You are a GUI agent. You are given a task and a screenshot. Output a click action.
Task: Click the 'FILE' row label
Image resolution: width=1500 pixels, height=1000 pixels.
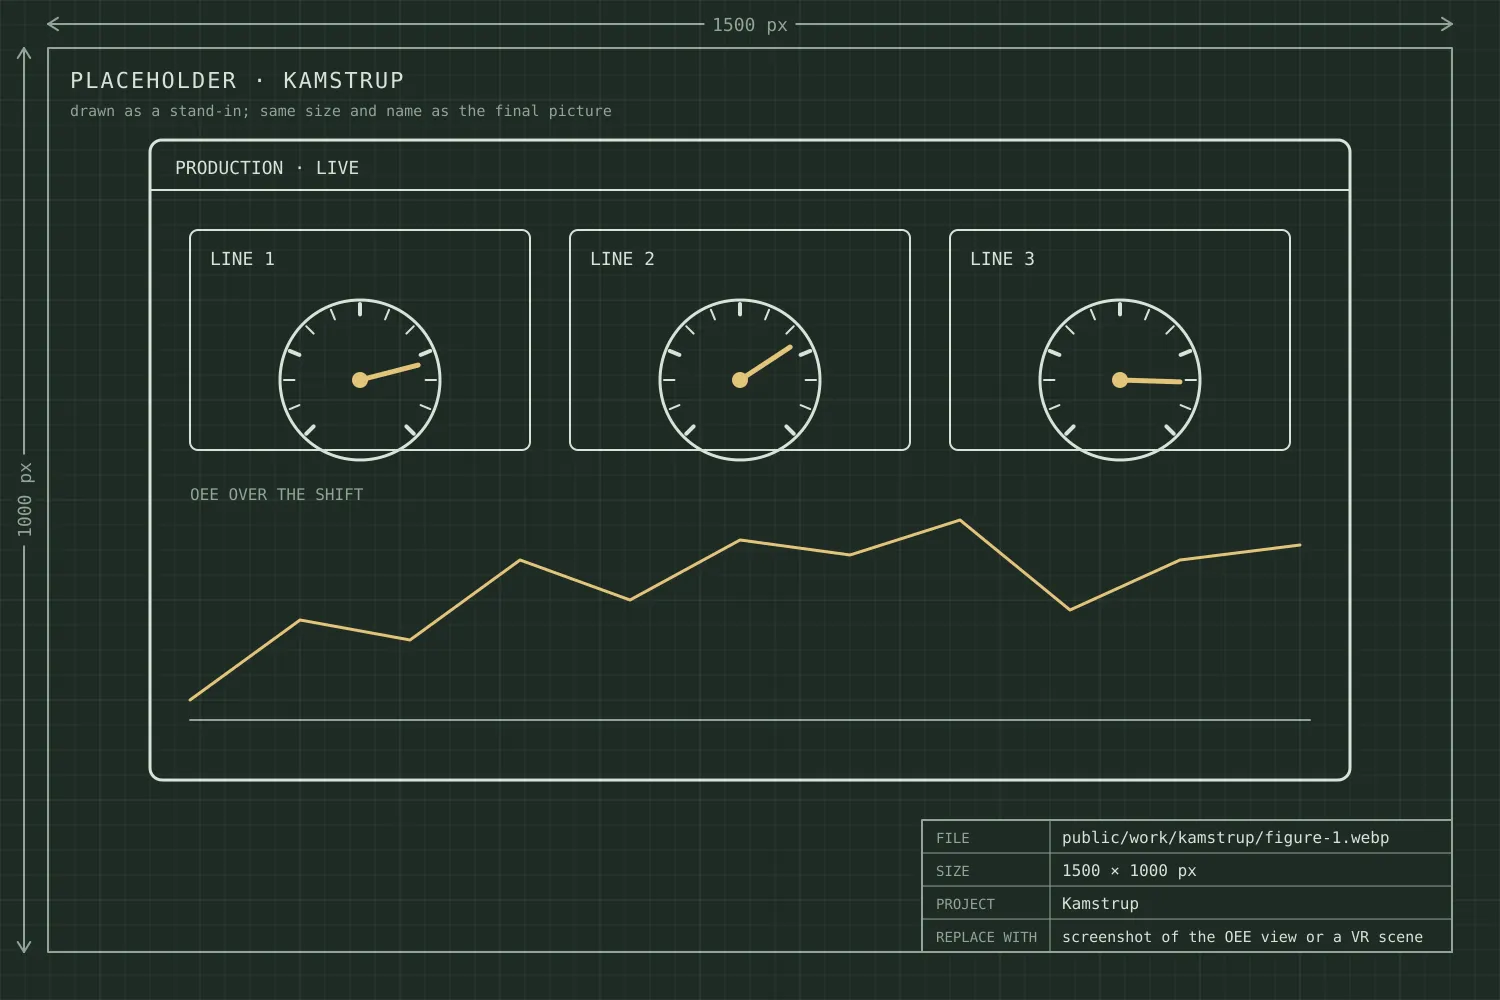pos(953,838)
